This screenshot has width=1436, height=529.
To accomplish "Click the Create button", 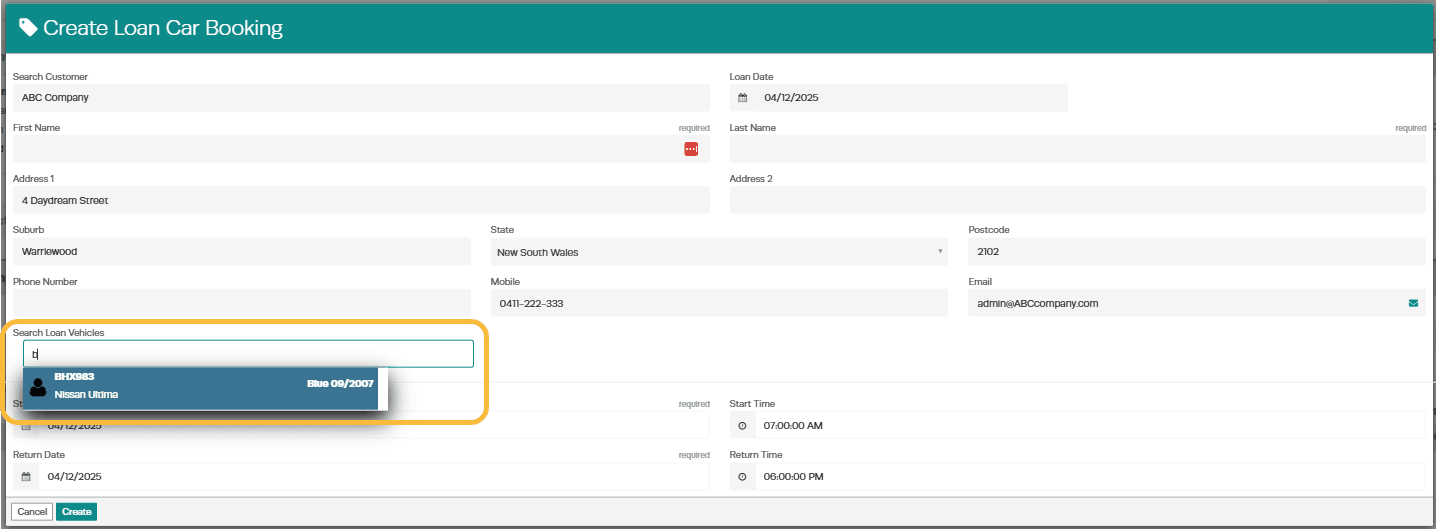I will pos(77,512).
